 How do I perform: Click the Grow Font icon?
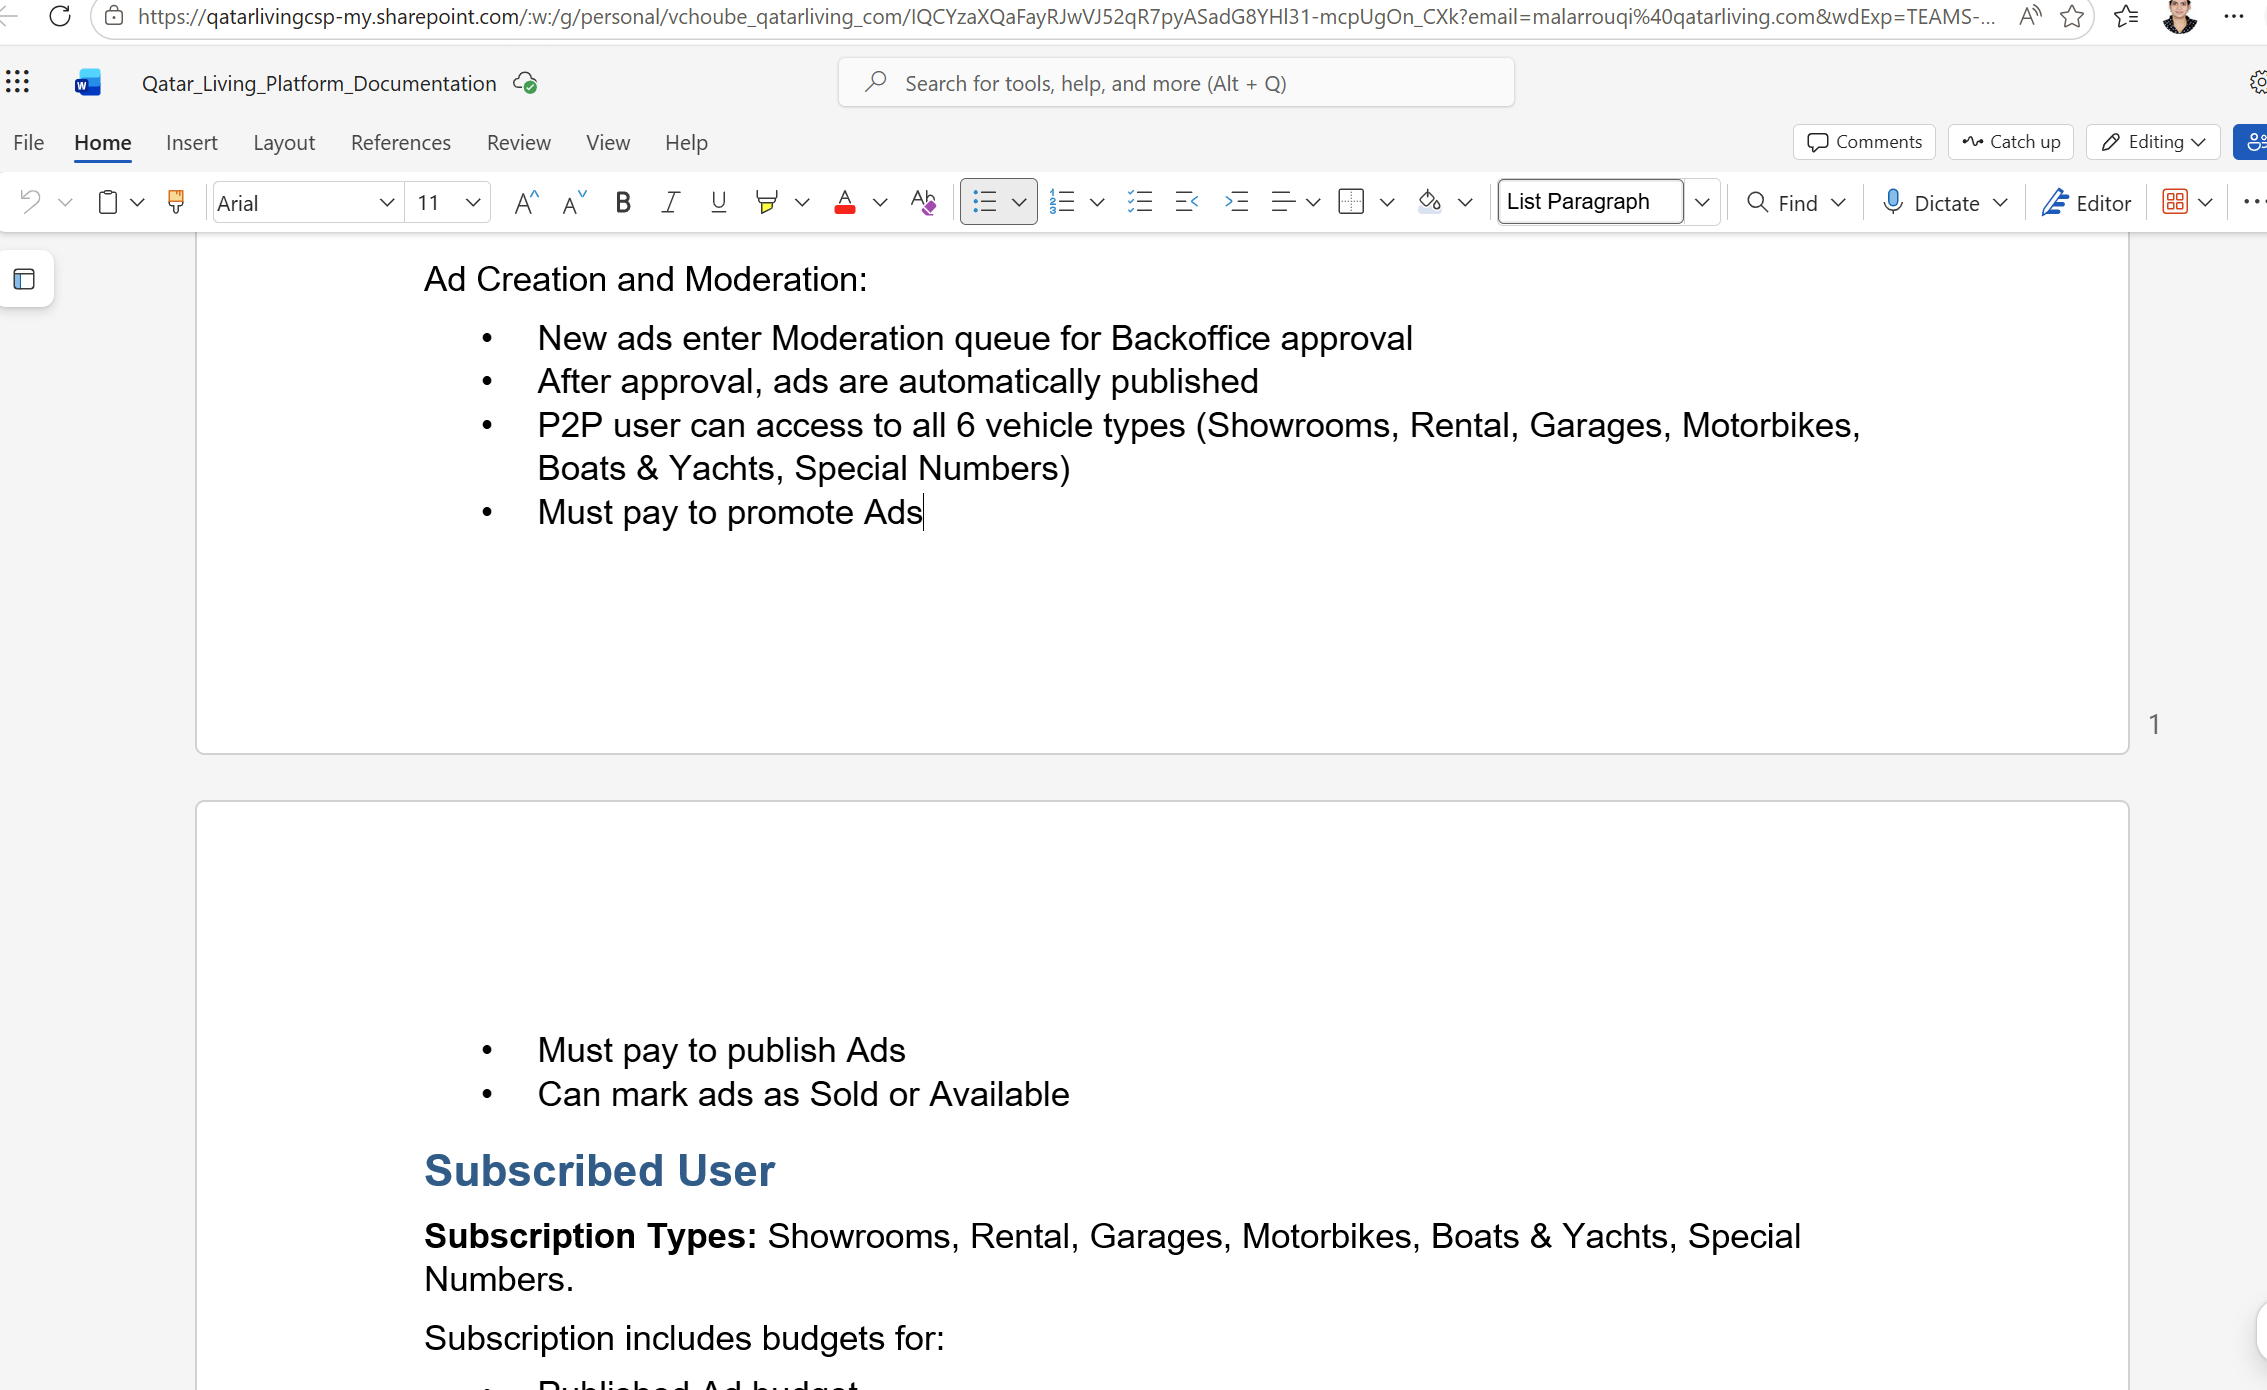point(526,203)
